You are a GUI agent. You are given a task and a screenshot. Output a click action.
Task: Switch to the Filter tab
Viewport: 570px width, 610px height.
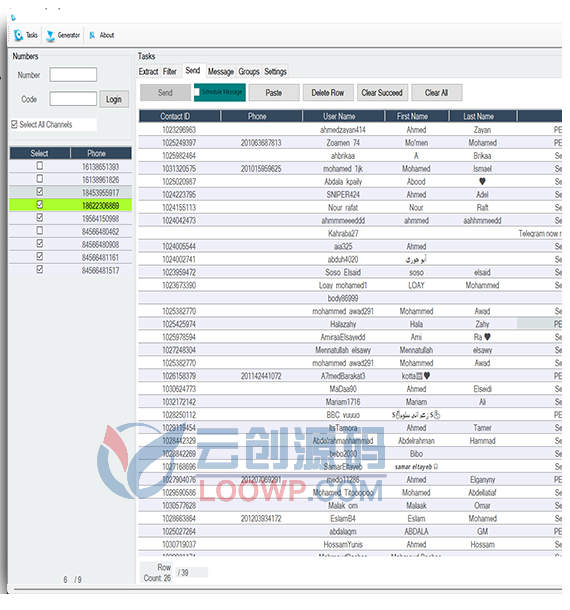pos(170,72)
